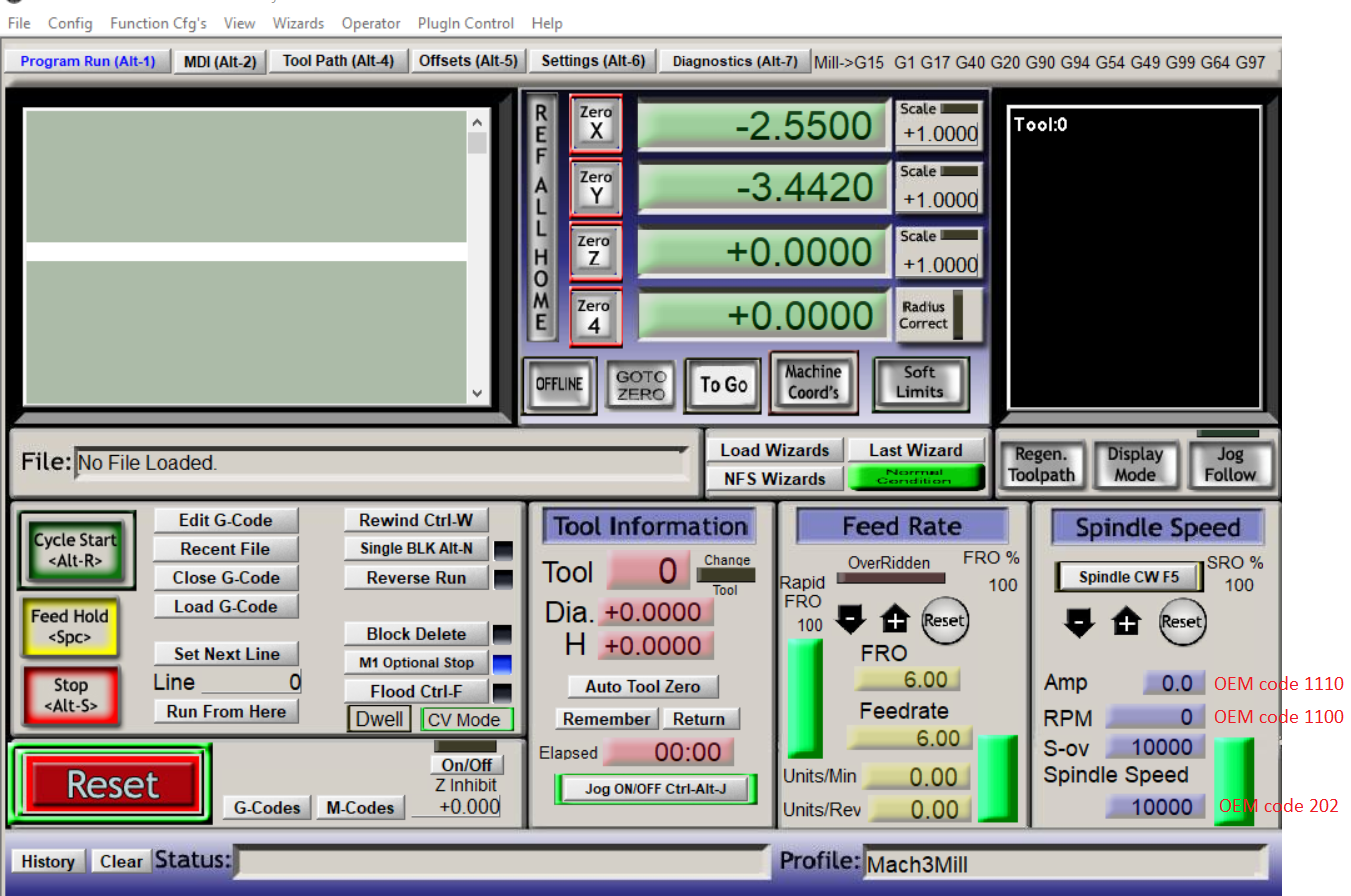Click the M-Codes button
The width and height of the screenshot is (1351, 896).
(360, 807)
